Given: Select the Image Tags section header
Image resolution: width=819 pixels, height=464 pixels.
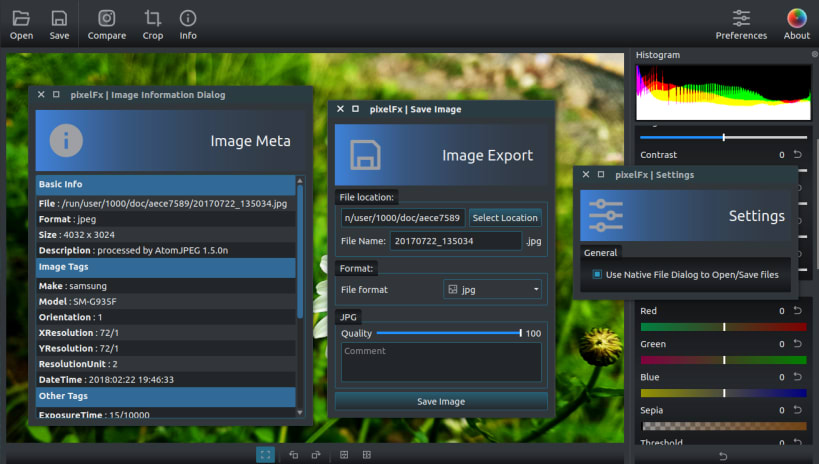Looking at the screenshot, I should coord(166,267).
